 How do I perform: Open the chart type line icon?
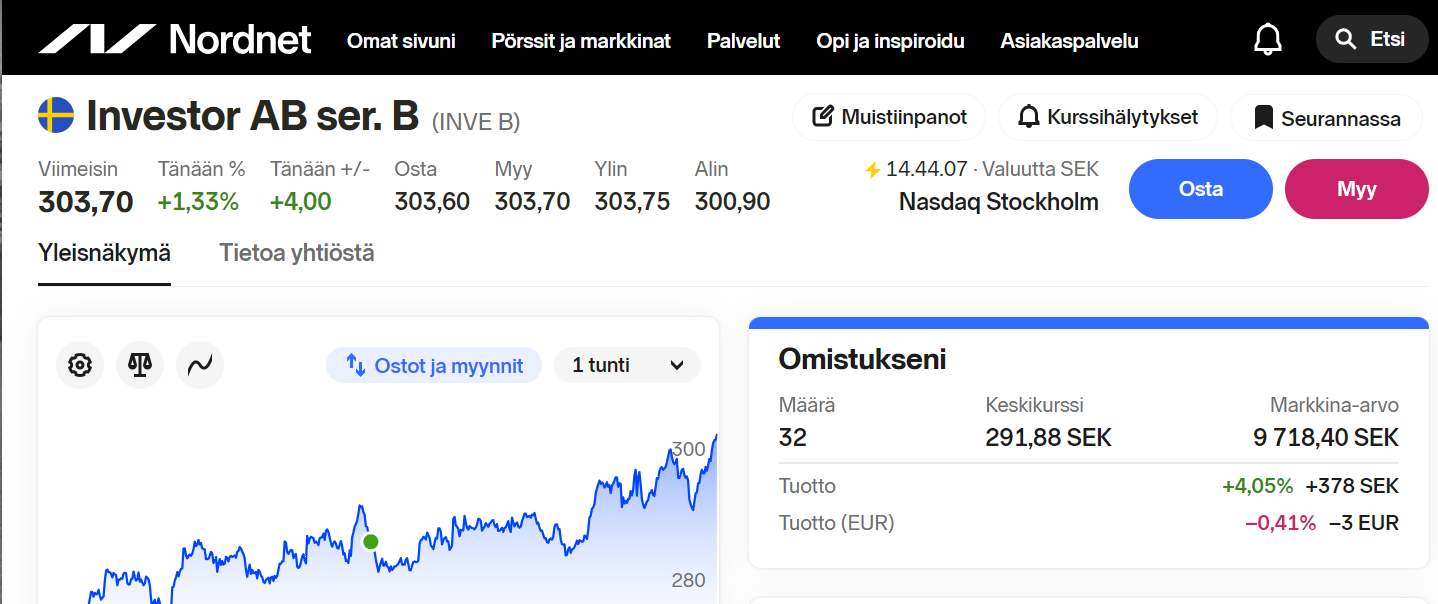point(200,365)
